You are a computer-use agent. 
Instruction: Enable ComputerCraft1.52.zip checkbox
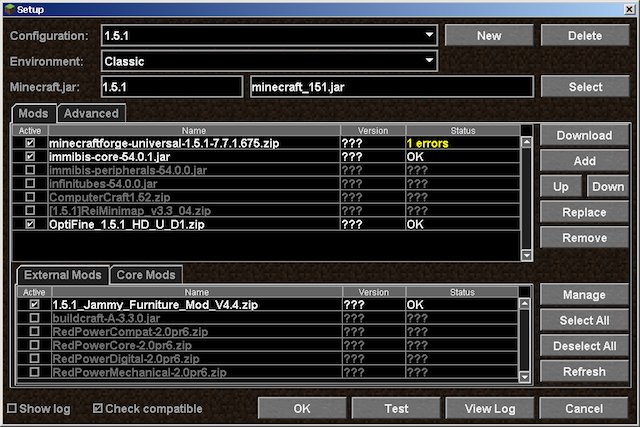tap(30, 197)
